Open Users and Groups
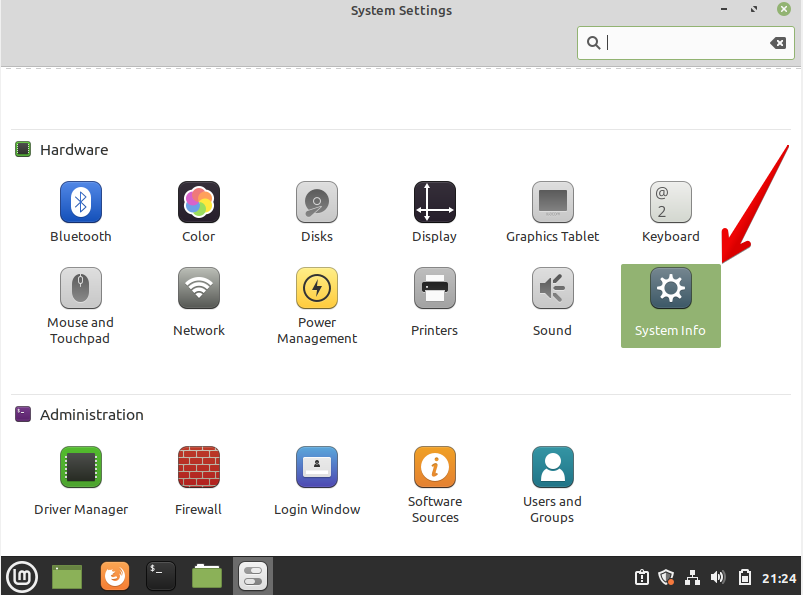The width and height of the screenshot is (803, 595). click(552, 485)
